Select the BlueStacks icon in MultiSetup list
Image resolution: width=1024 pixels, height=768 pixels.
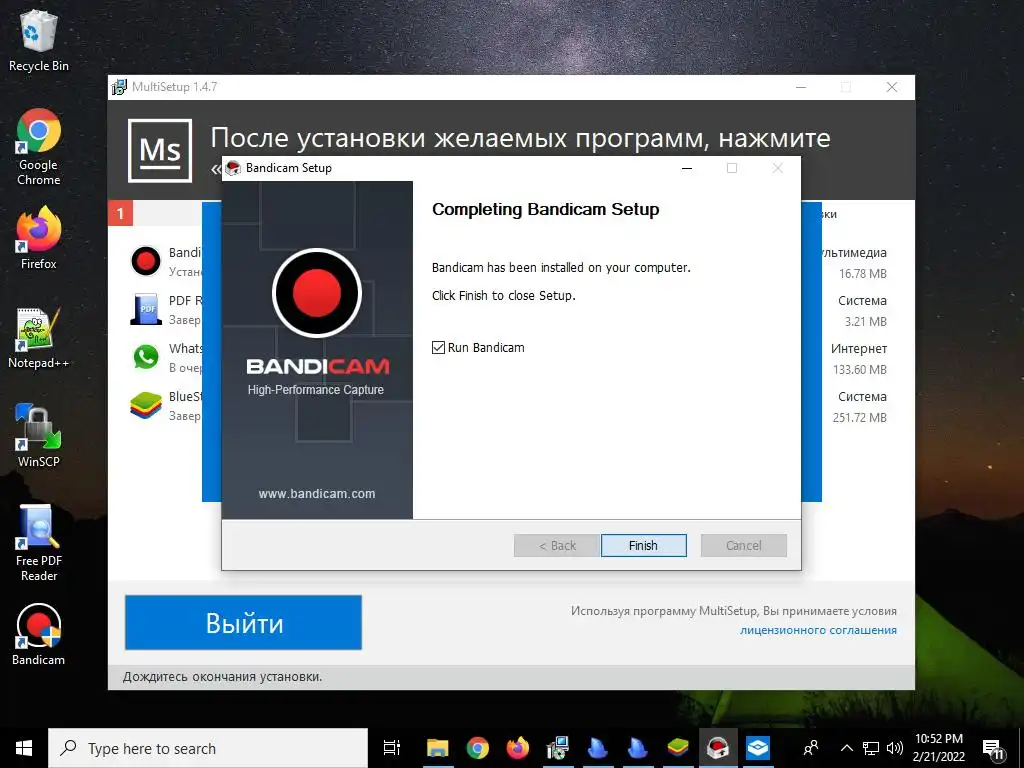tap(146, 405)
